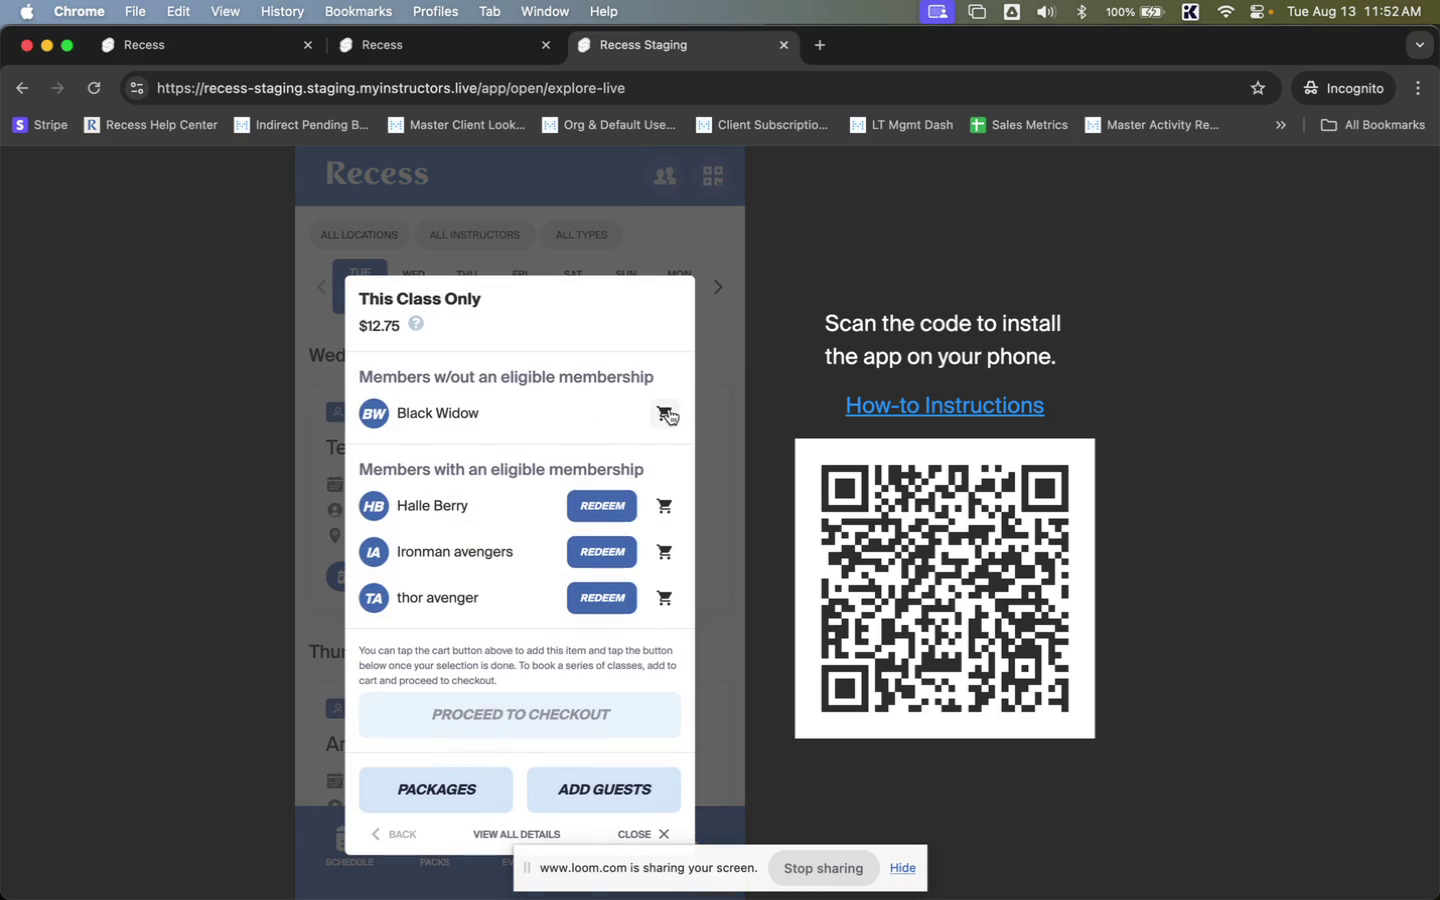The height and width of the screenshot is (900, 1440).
Task: Click the Incognito profile indicator
Action: tap(1344, 88)
